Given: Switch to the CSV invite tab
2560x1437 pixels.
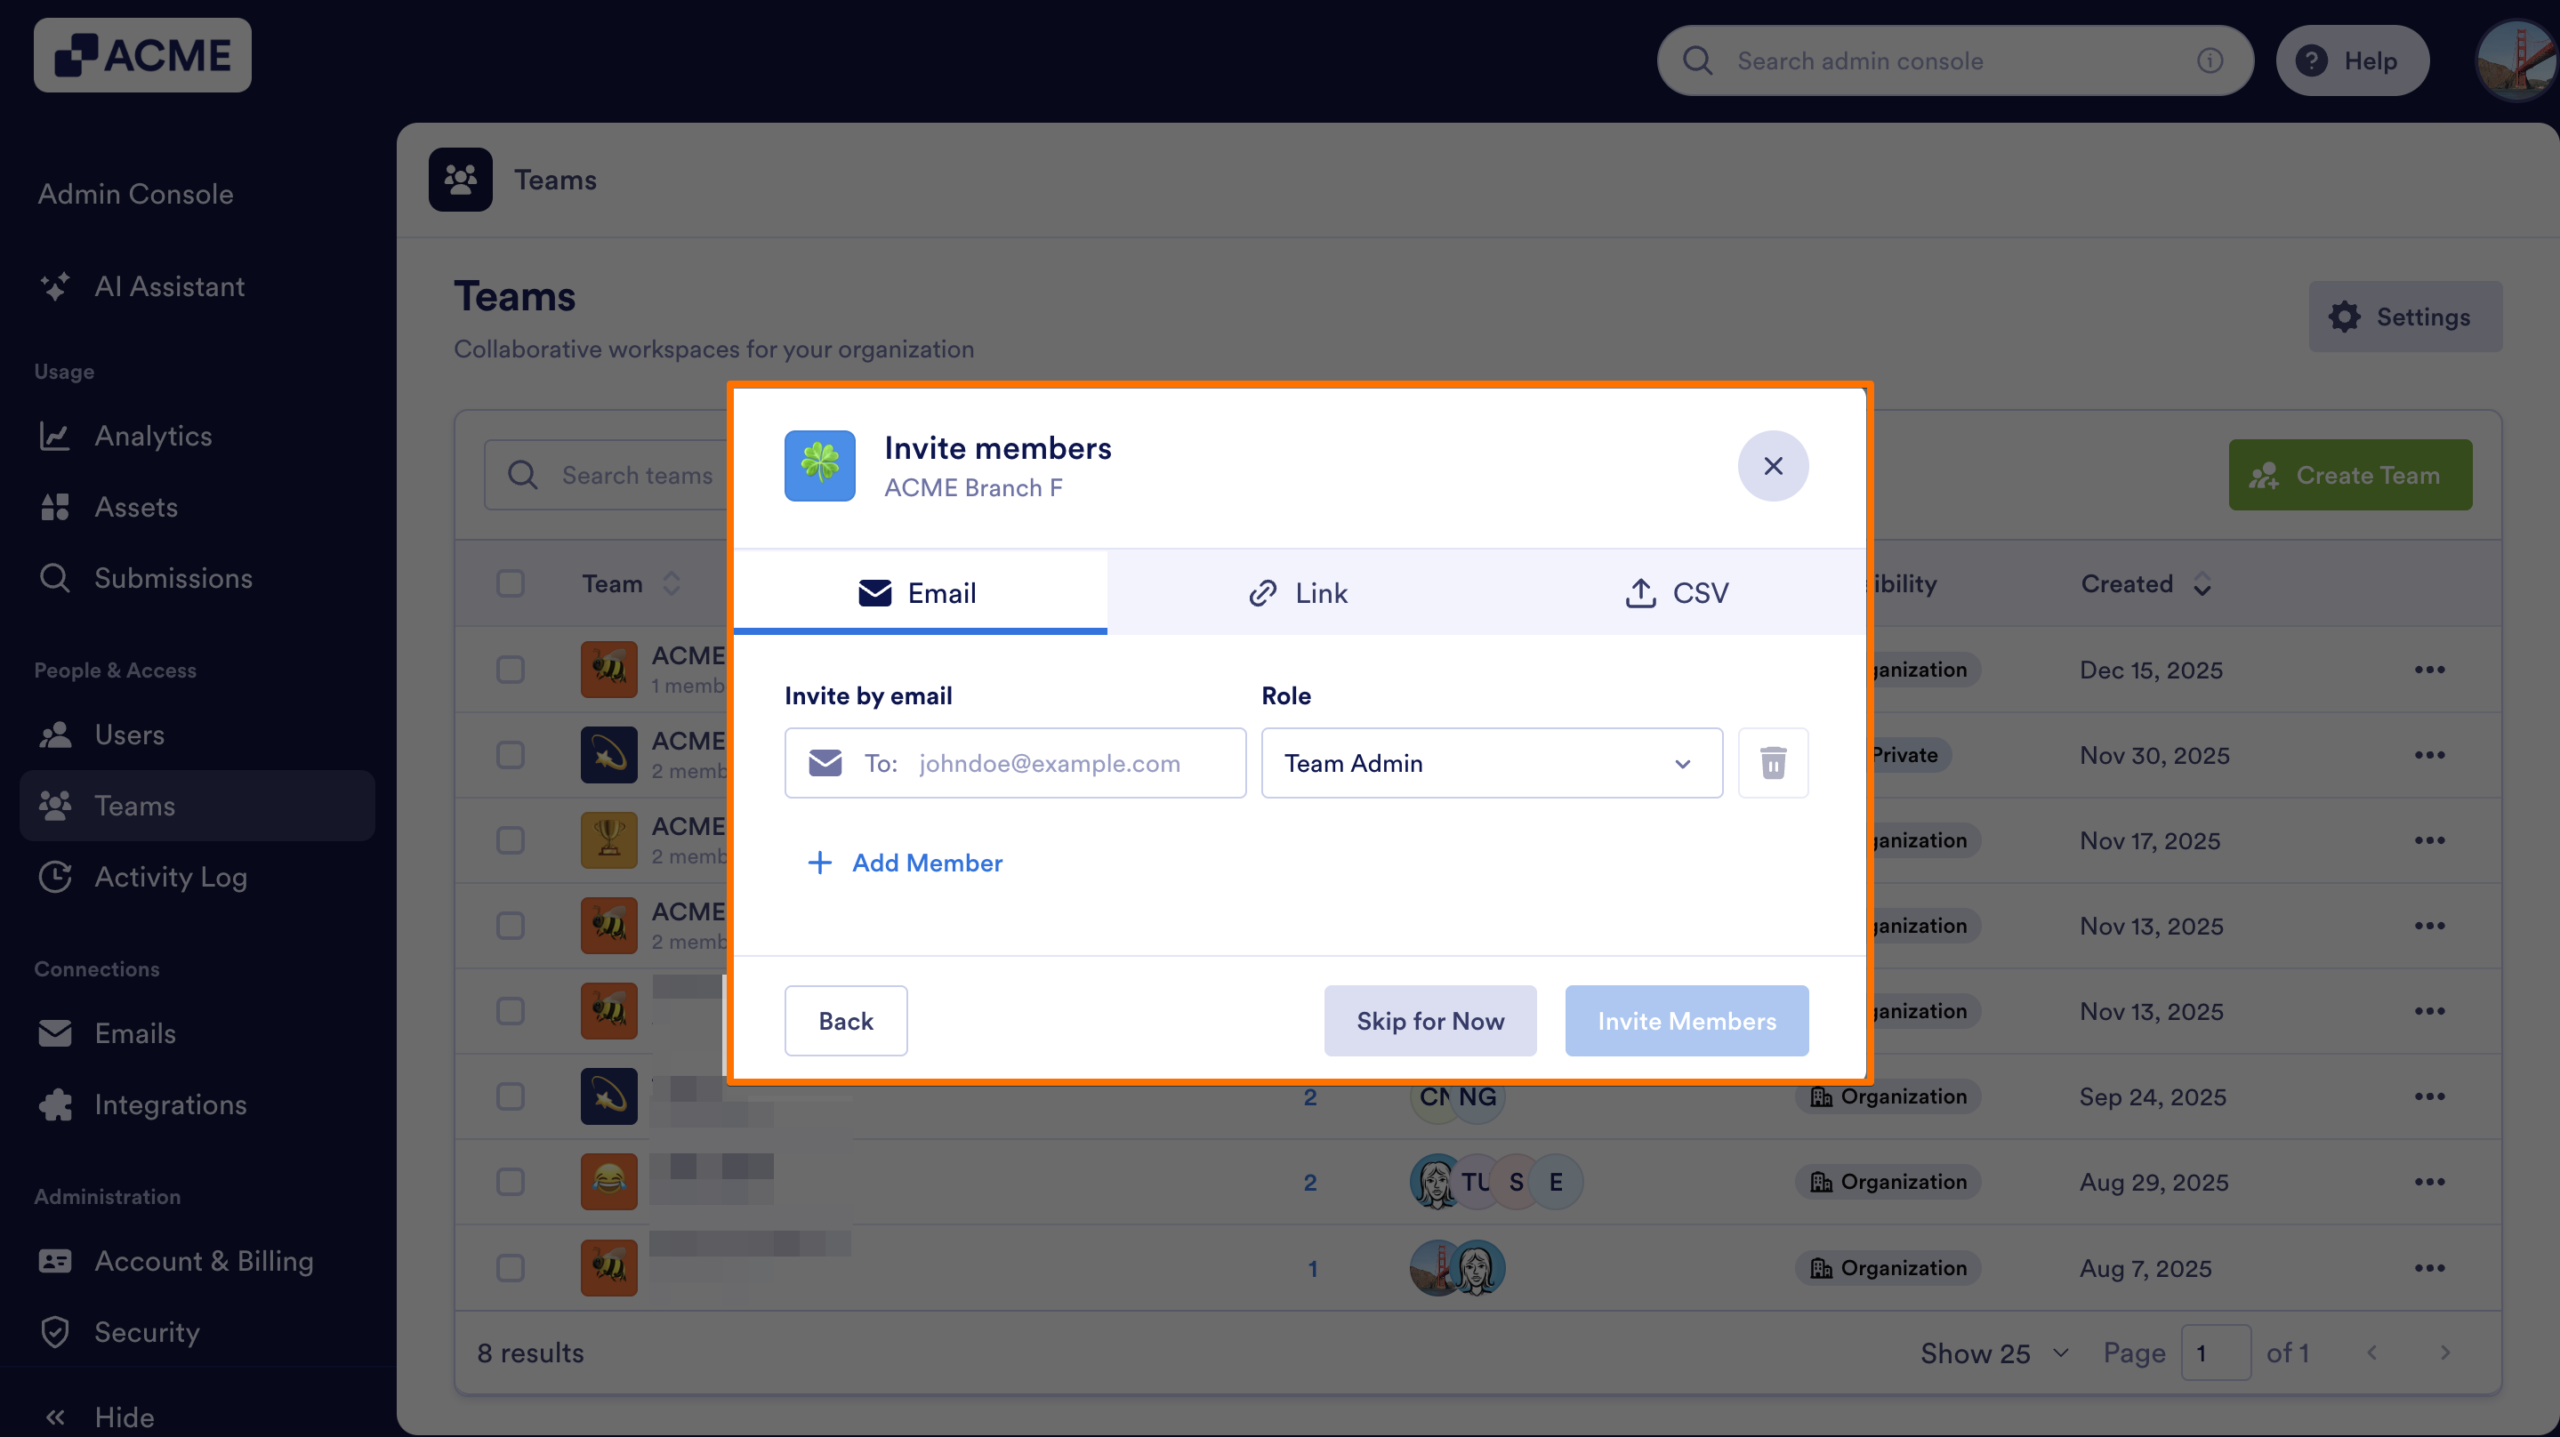Looking at the screenshot, I should click(1678, 592).
